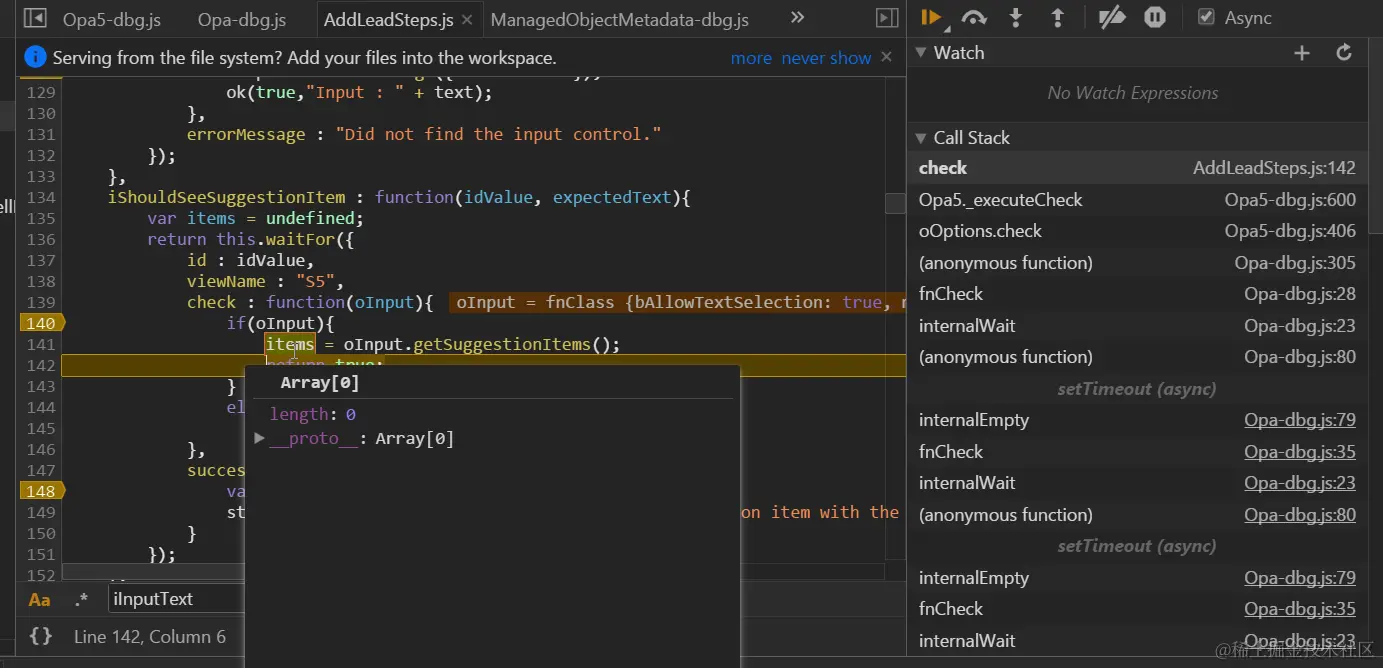Pretty print the source with braces icon
This screenshot has height=668, width=1383.
pos(40,636)
